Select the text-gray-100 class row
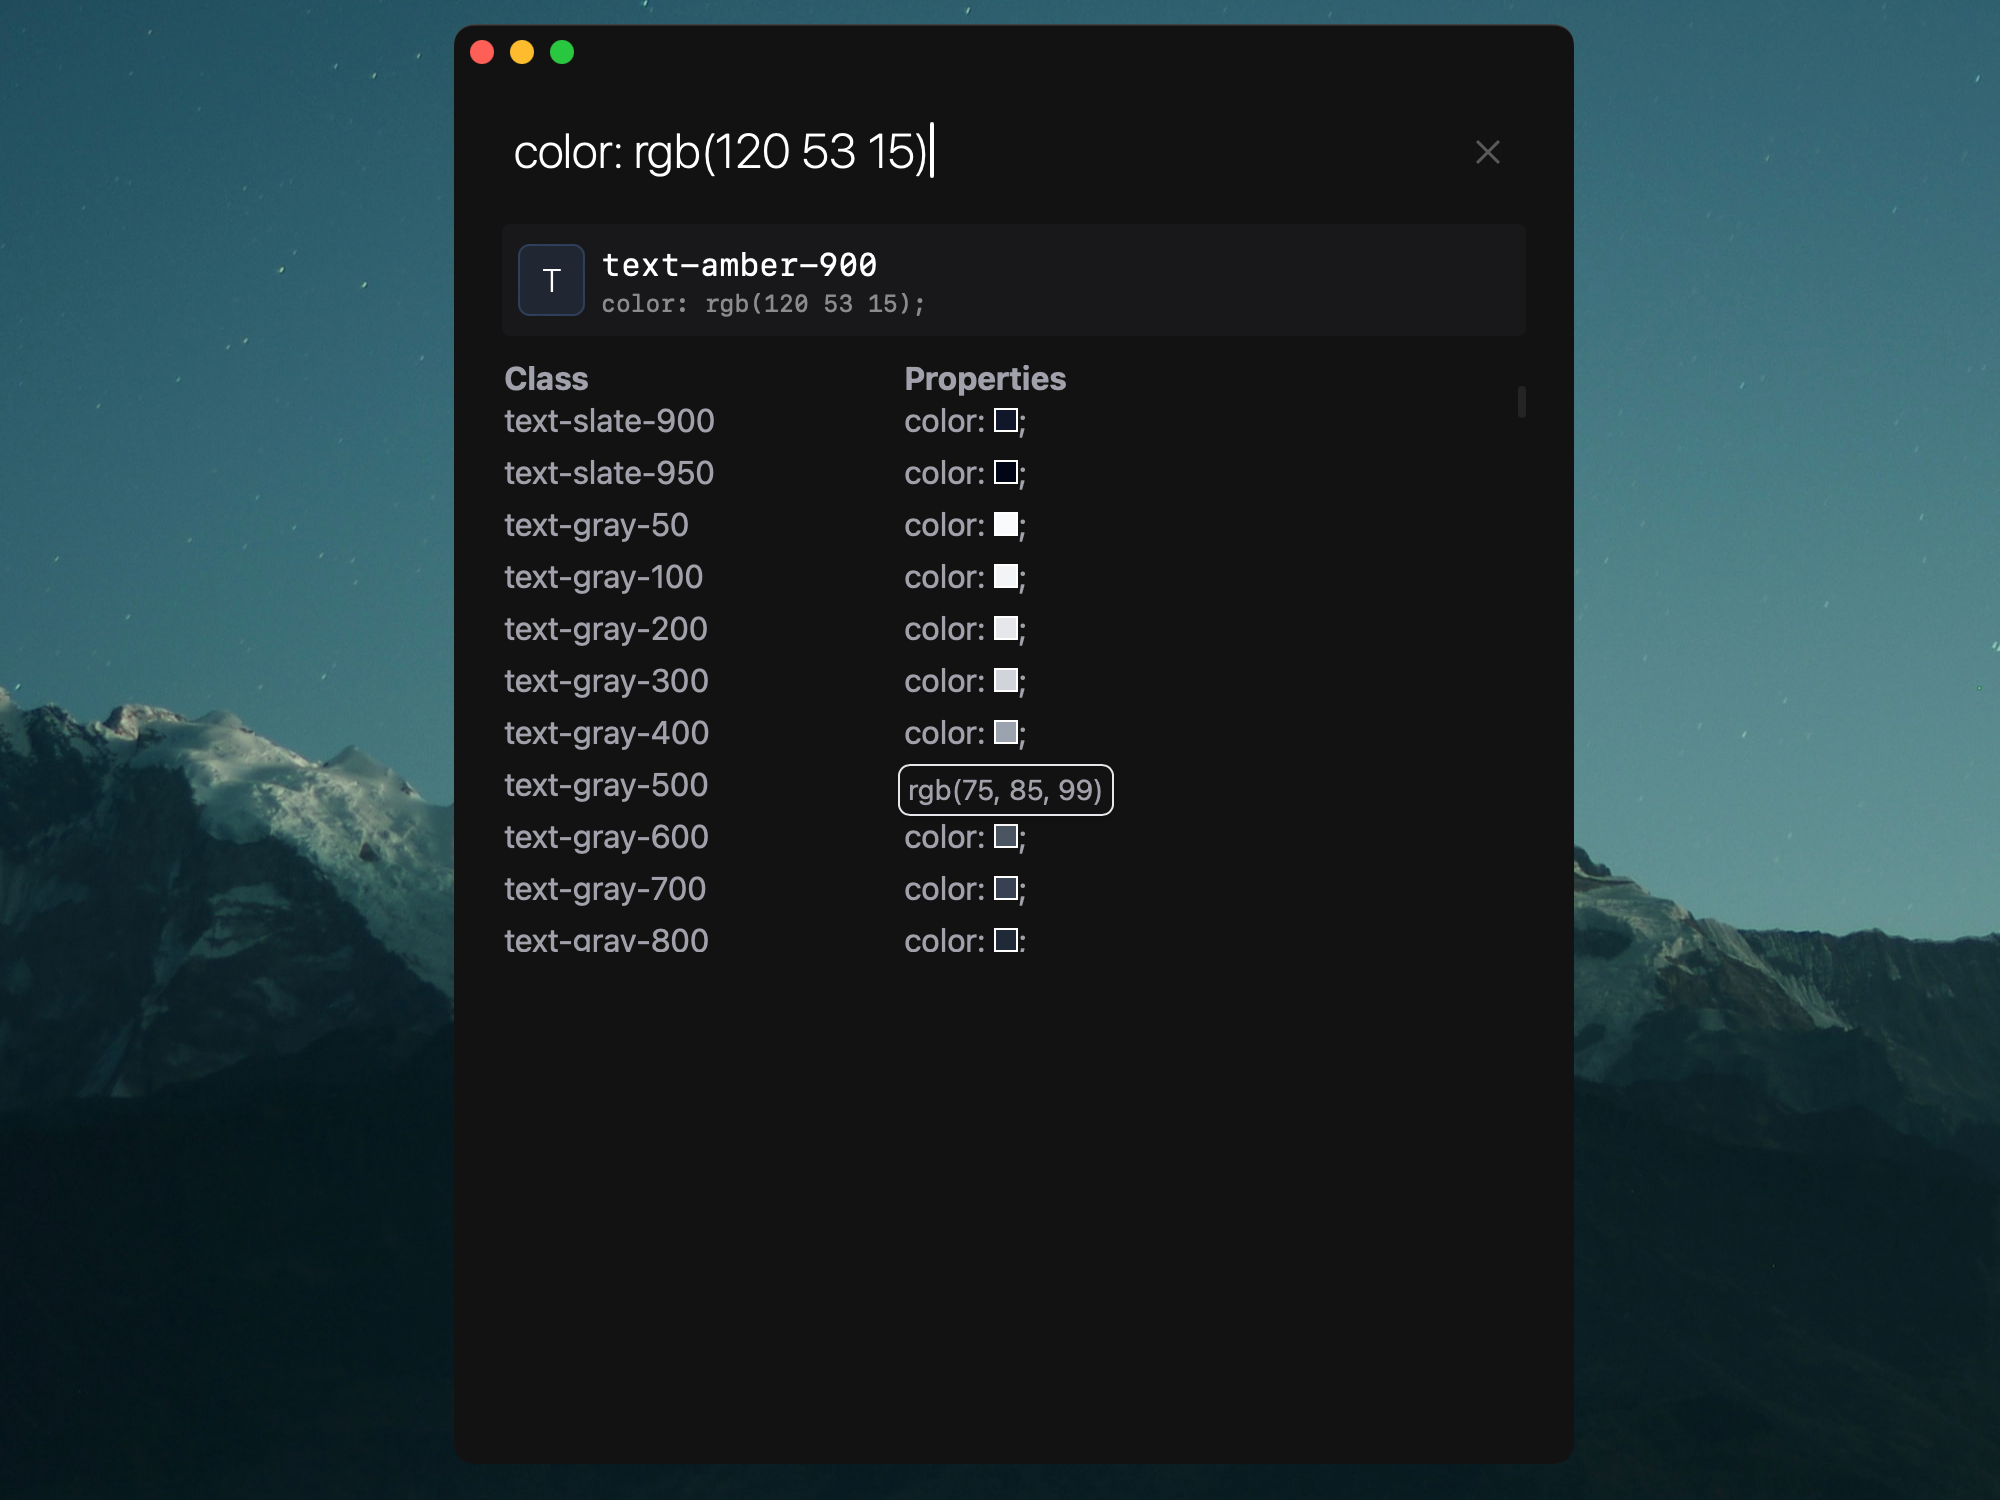 (603, 577)
